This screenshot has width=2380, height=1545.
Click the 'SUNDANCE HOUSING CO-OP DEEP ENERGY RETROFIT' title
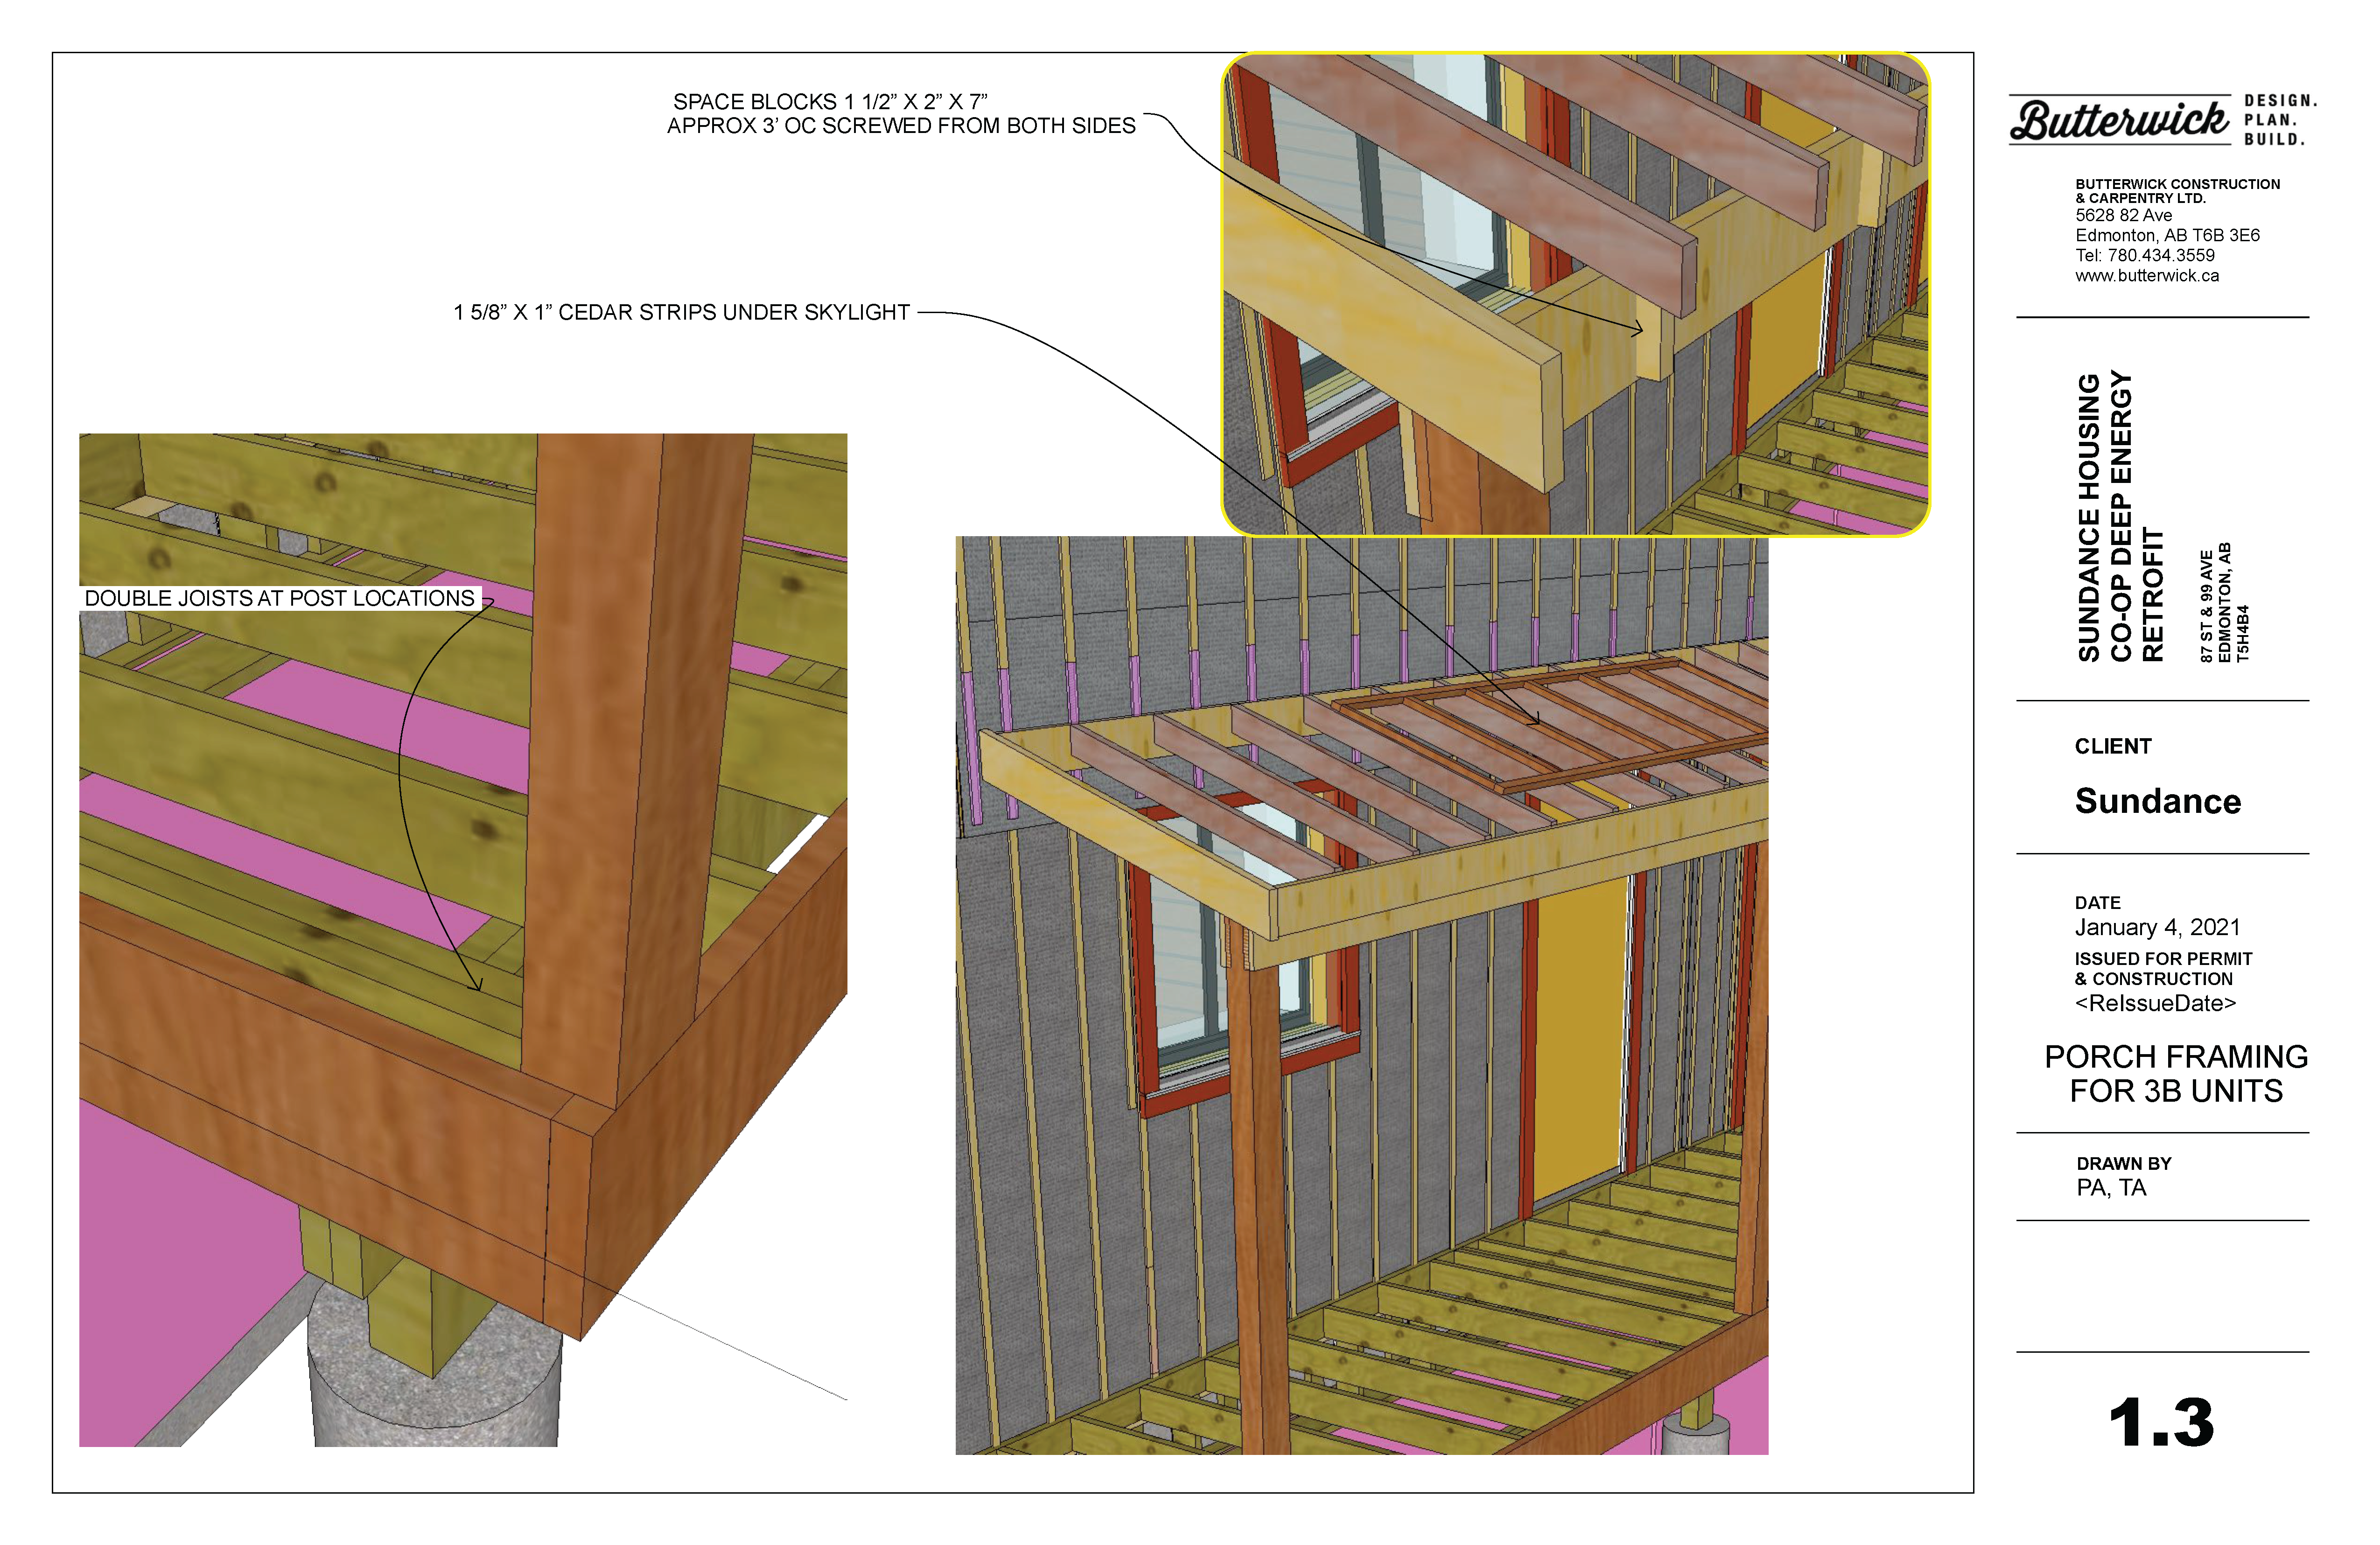(2120, 517)
